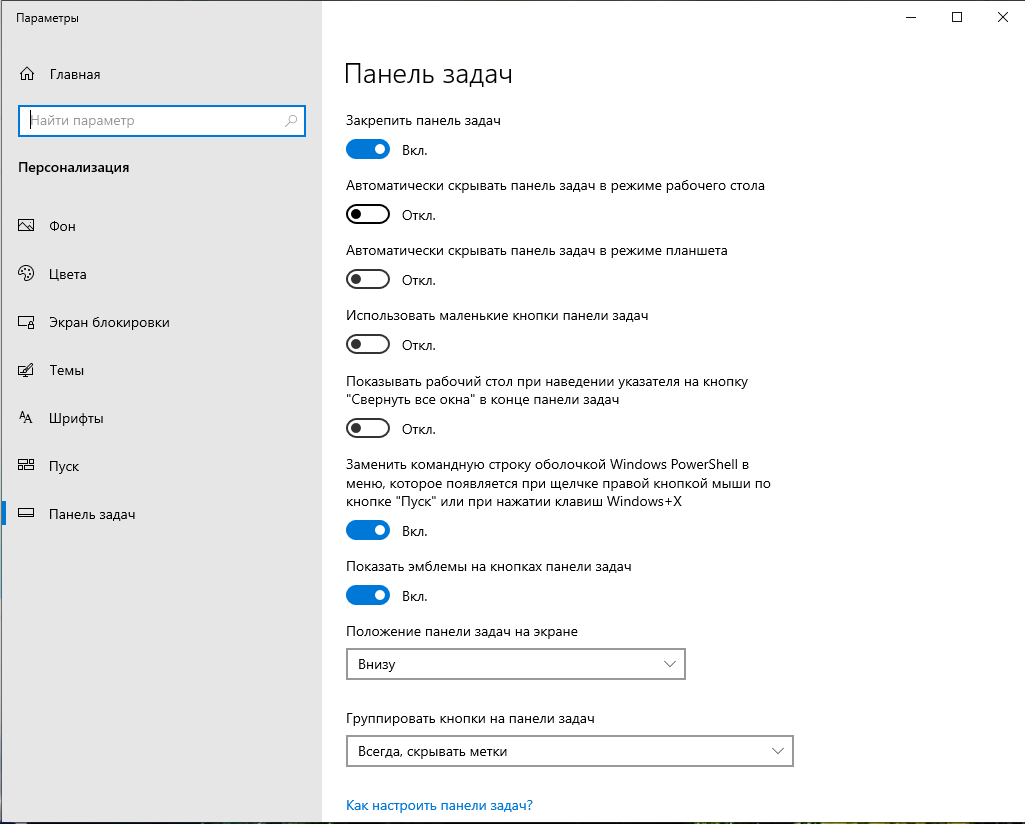Screen dimensions: 1025x824
Task: Click the Темы brush icon
Action: (x=27, y=370)
